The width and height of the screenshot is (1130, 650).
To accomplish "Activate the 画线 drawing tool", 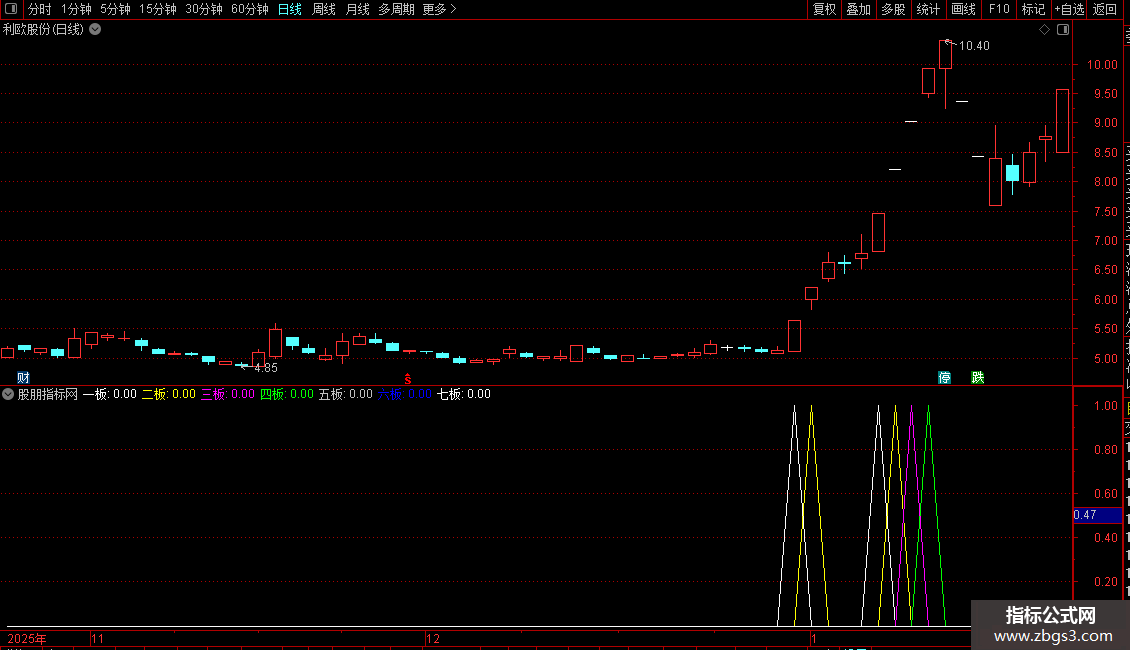I will [964, 9].
